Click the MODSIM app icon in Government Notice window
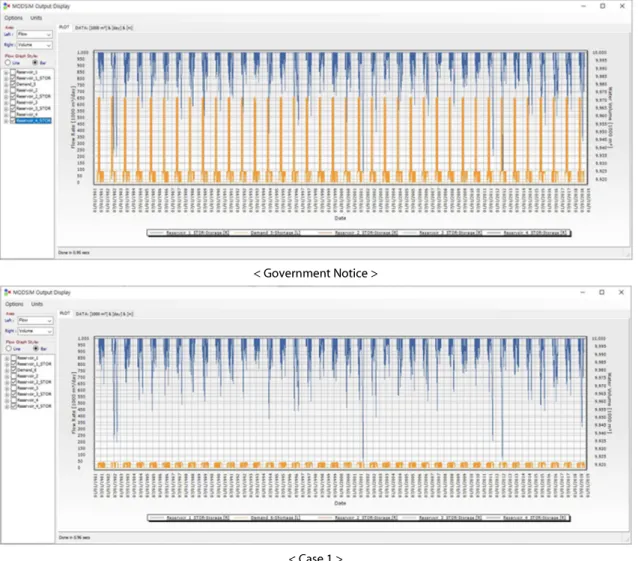This screenshot has width=638, height=561. coord(7,6)
